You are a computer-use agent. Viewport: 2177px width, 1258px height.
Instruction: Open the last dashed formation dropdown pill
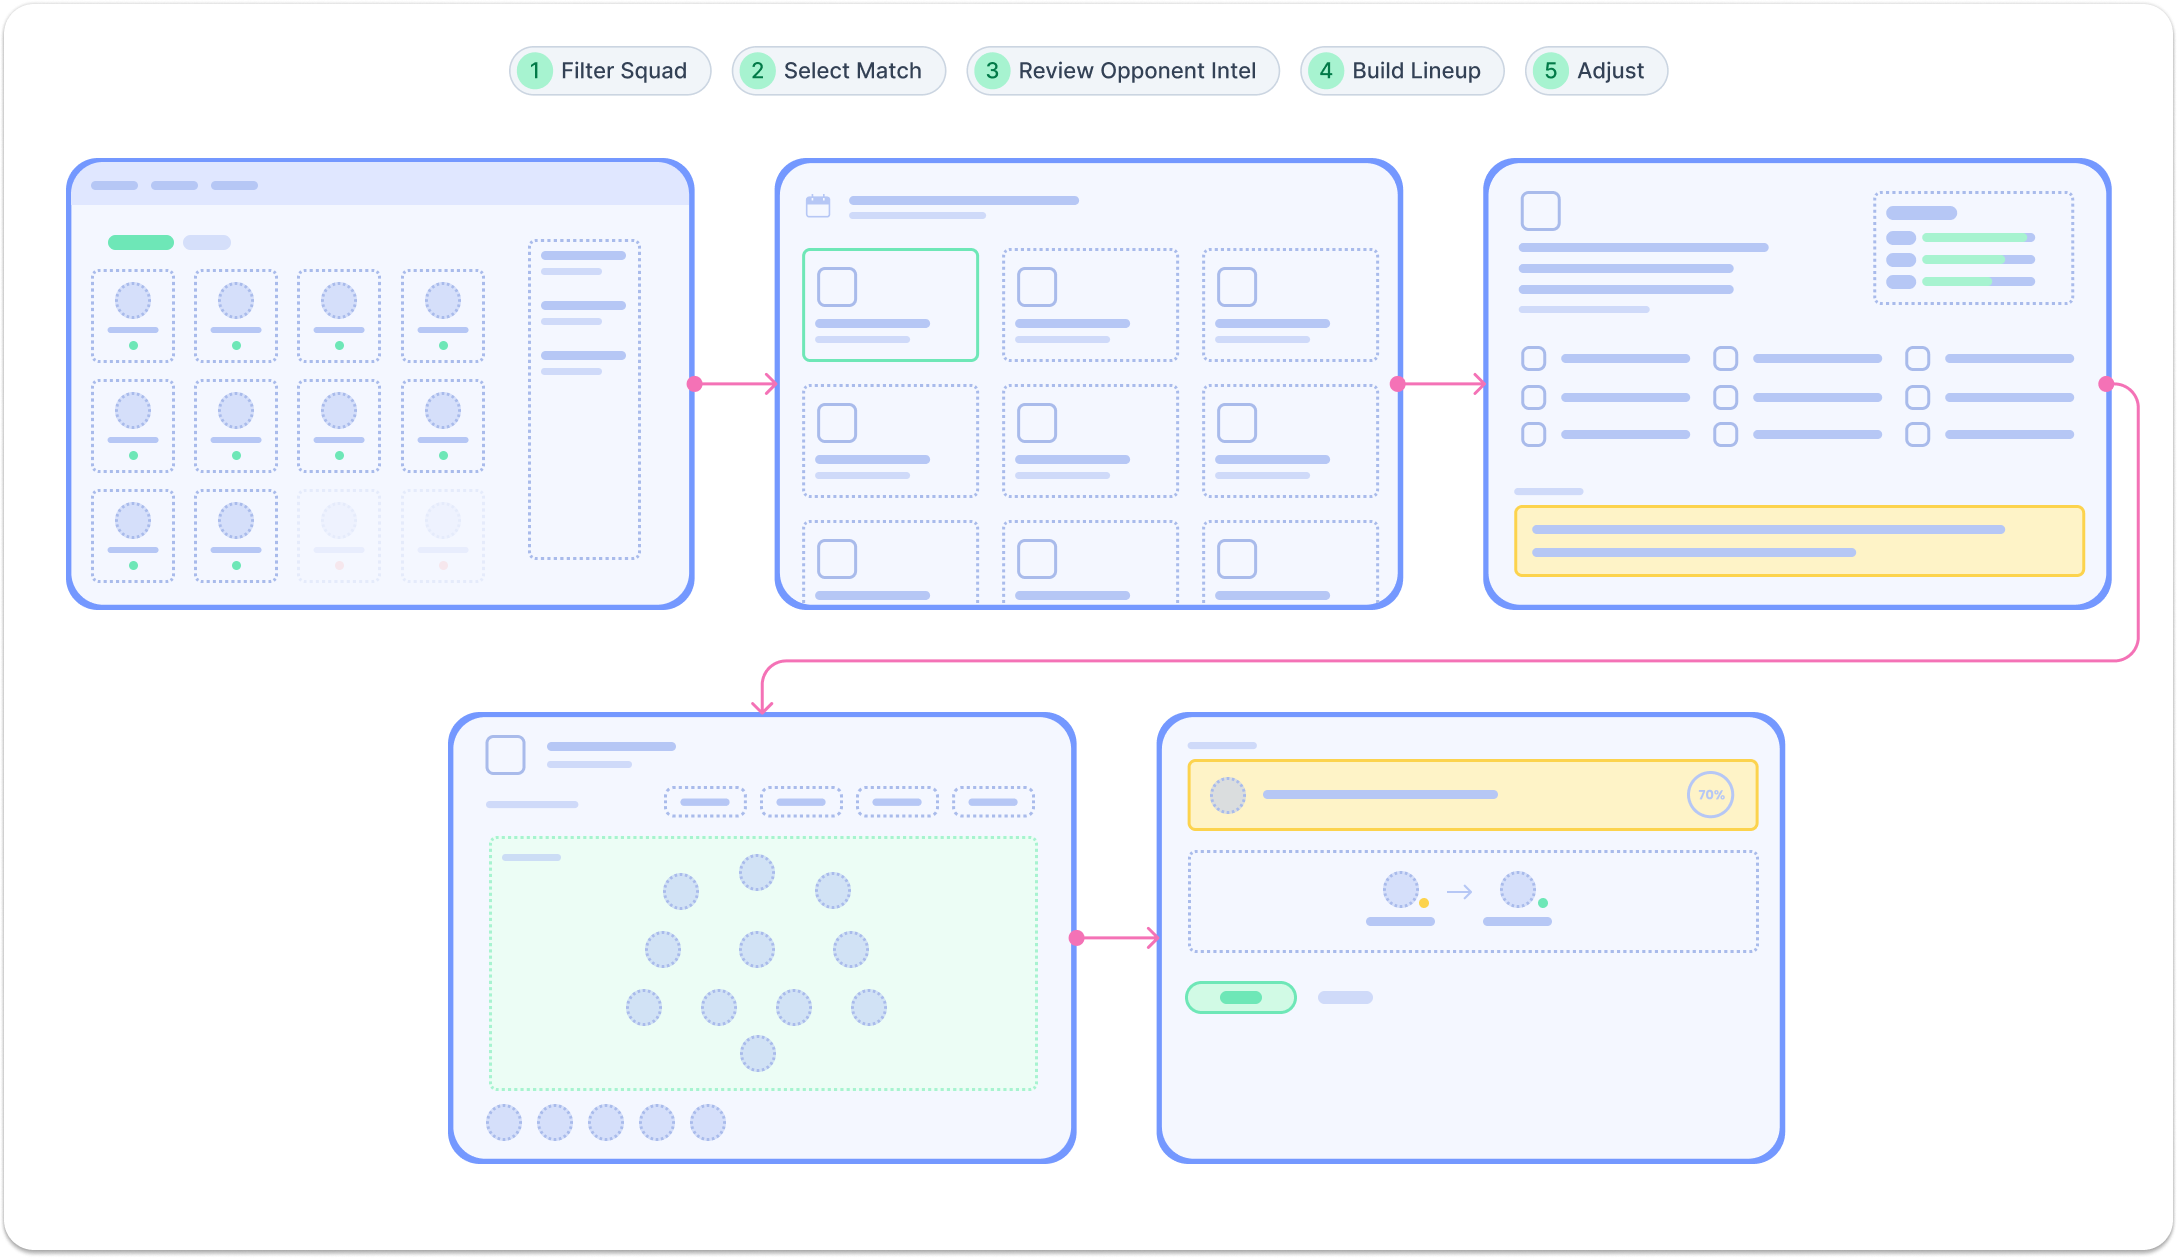[993, 802]
